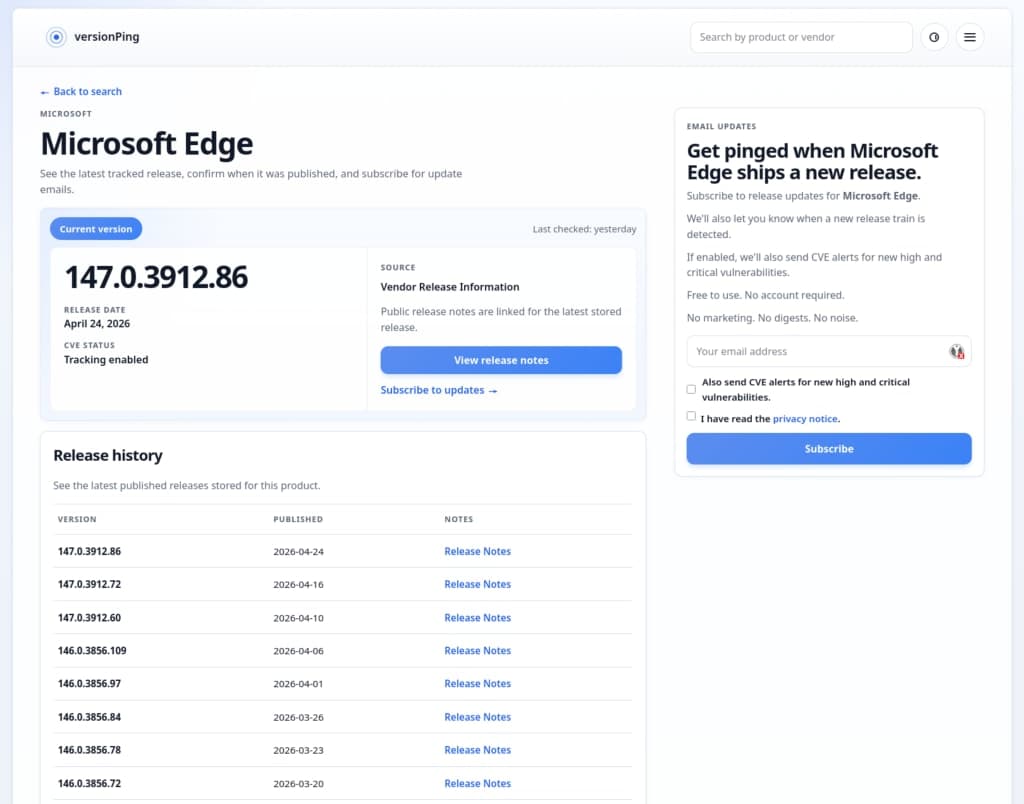Open Release Notes for 146.0.3856.72

477,783
